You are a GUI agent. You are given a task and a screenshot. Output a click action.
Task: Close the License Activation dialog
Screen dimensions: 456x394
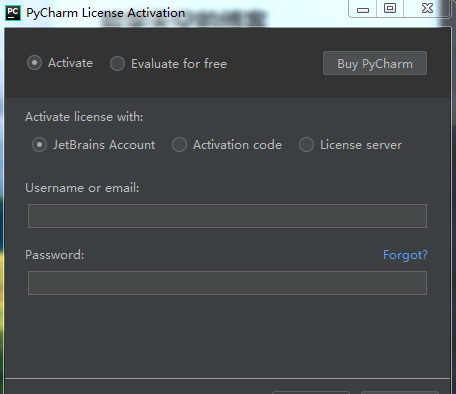pyautogui.click(x=427, y=8)
